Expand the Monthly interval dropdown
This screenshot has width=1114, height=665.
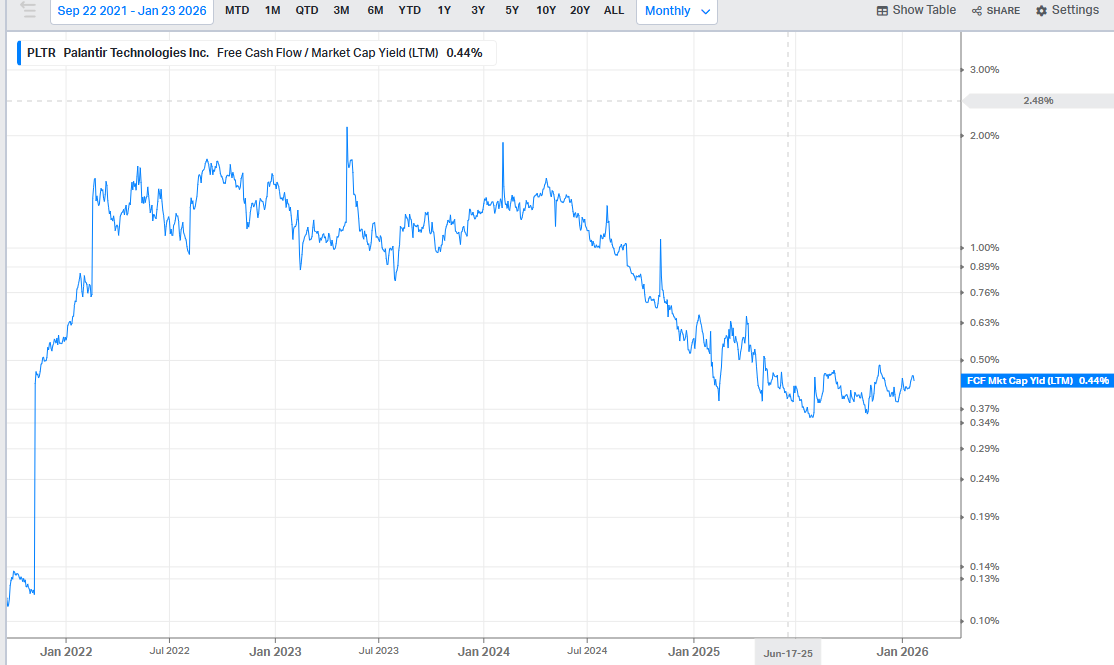(x=677, y=11)
